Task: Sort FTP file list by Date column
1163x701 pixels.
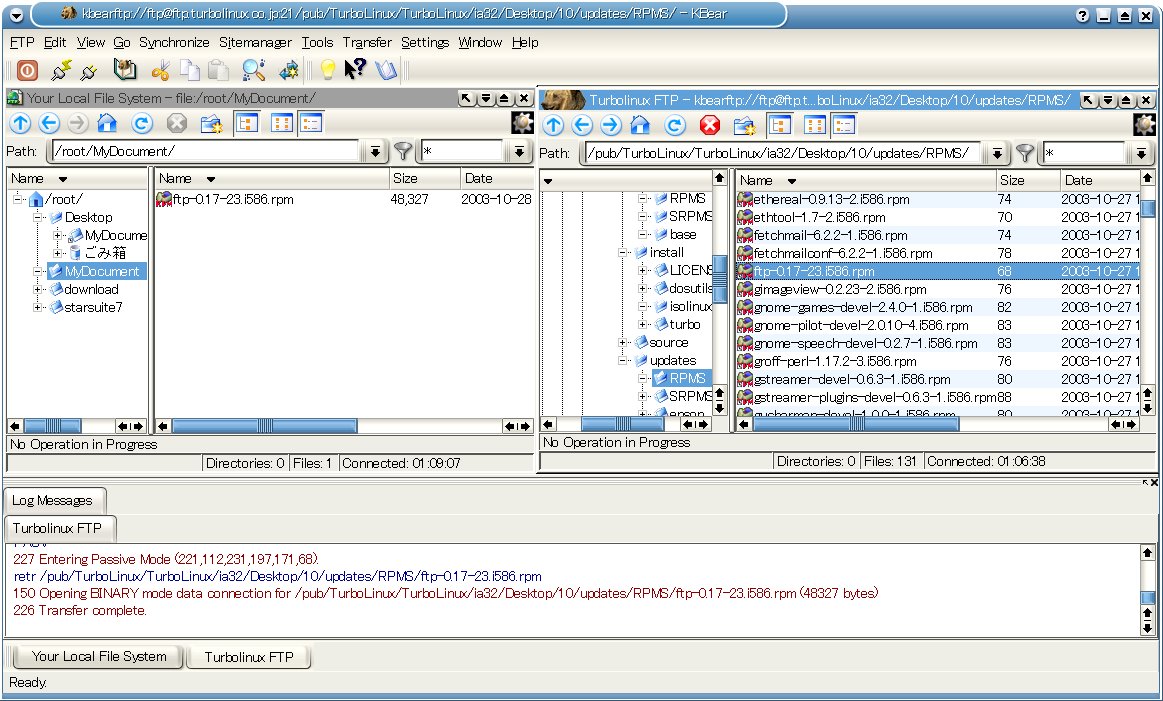Action: coord(1099,180)
